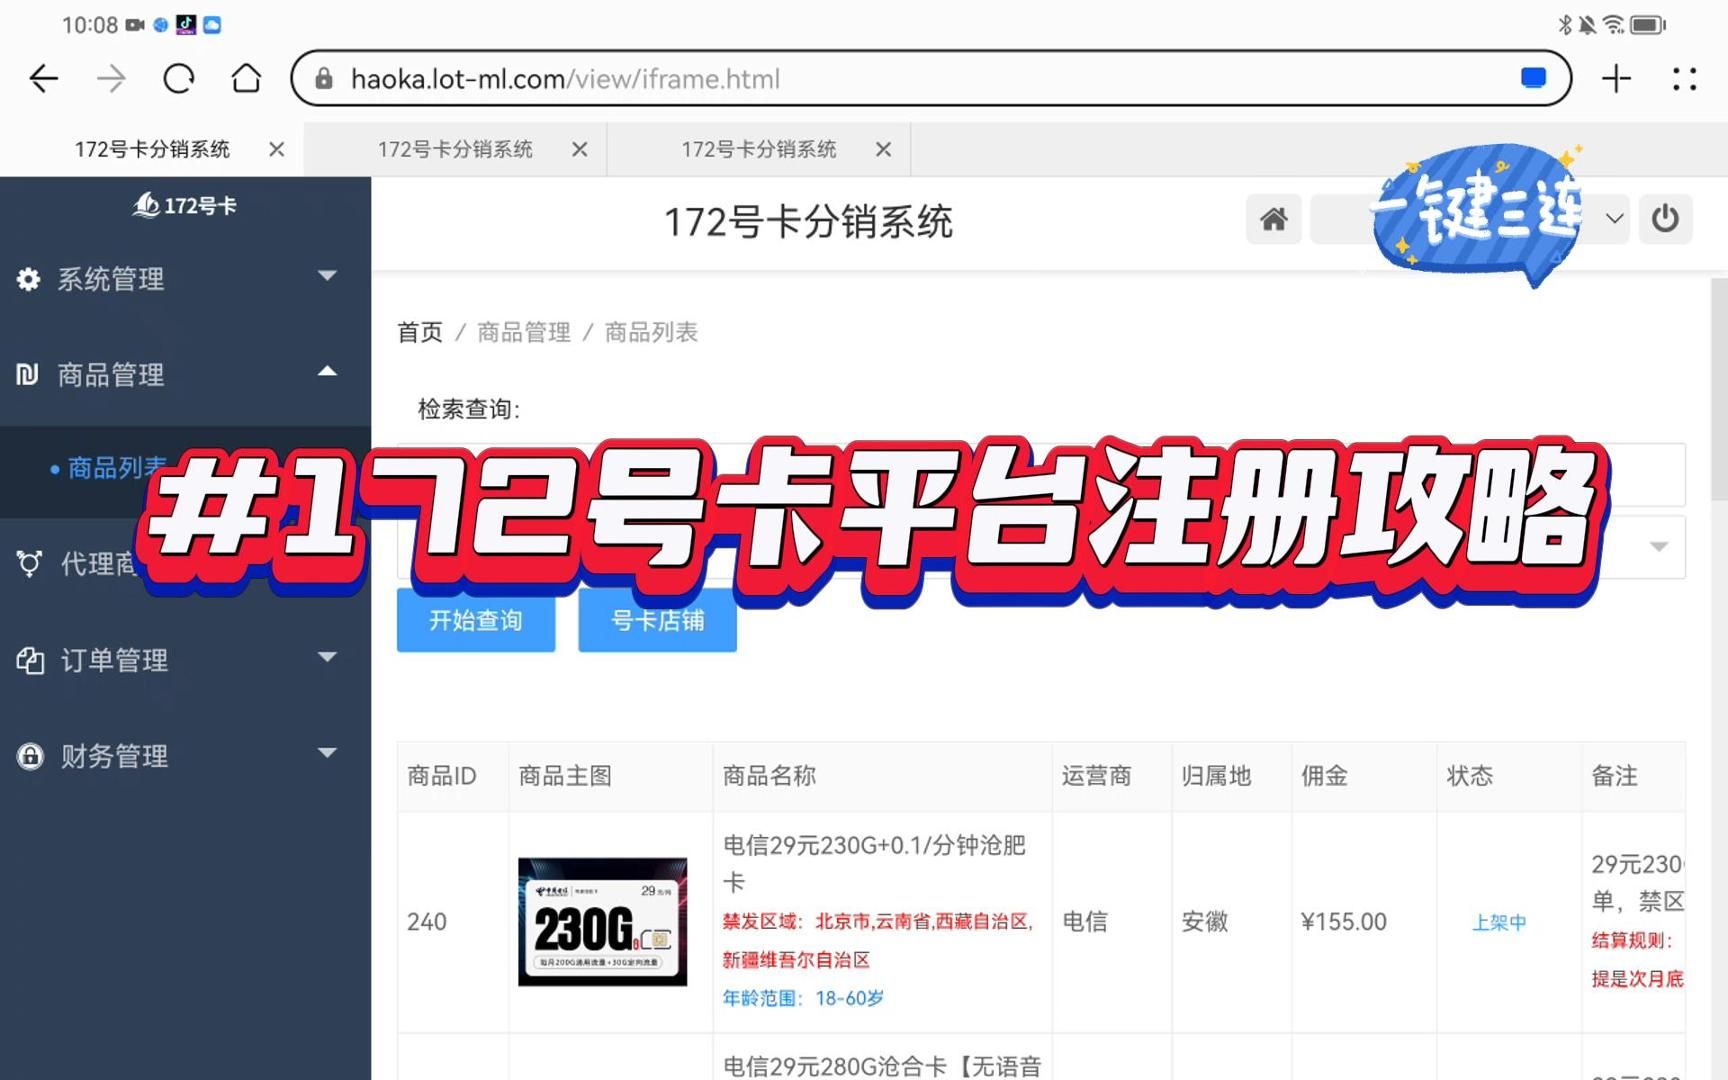This screenshot has width=1728, height=1080.
Task: Open the search filter dropdown arrow
Action: point(1658,547)
